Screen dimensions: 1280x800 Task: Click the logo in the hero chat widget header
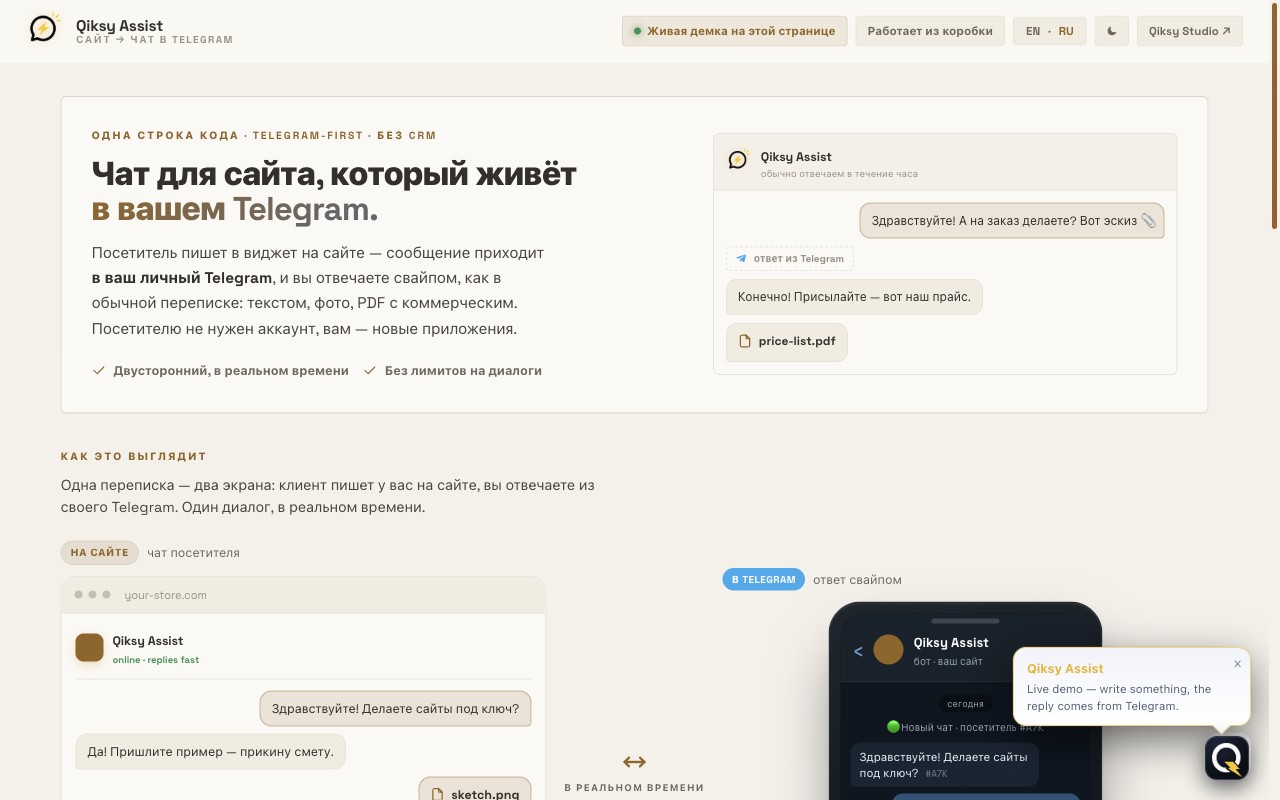point(739,159)
